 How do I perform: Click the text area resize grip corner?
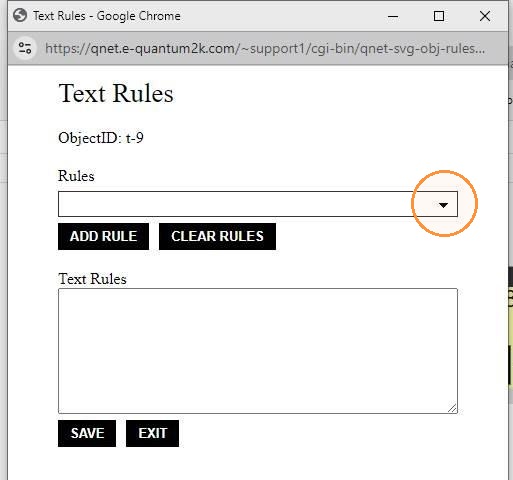coord(452,408)
